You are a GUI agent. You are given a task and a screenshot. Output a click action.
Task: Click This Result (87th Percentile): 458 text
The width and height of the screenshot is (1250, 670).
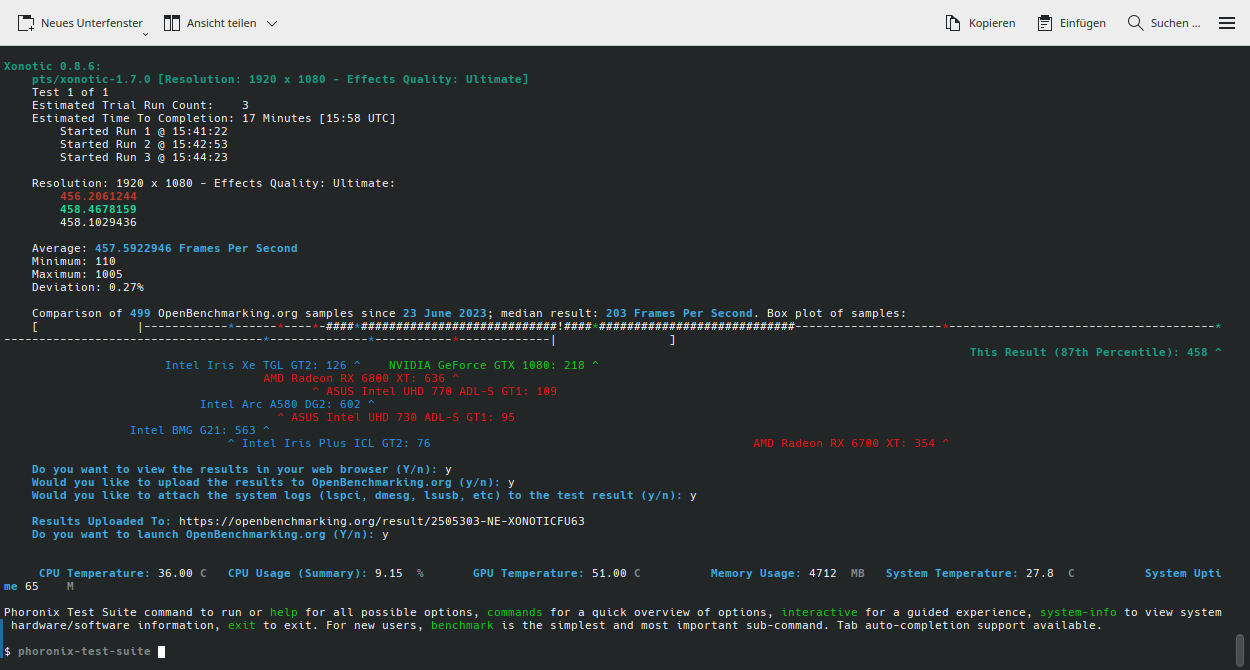point(1096,352)
